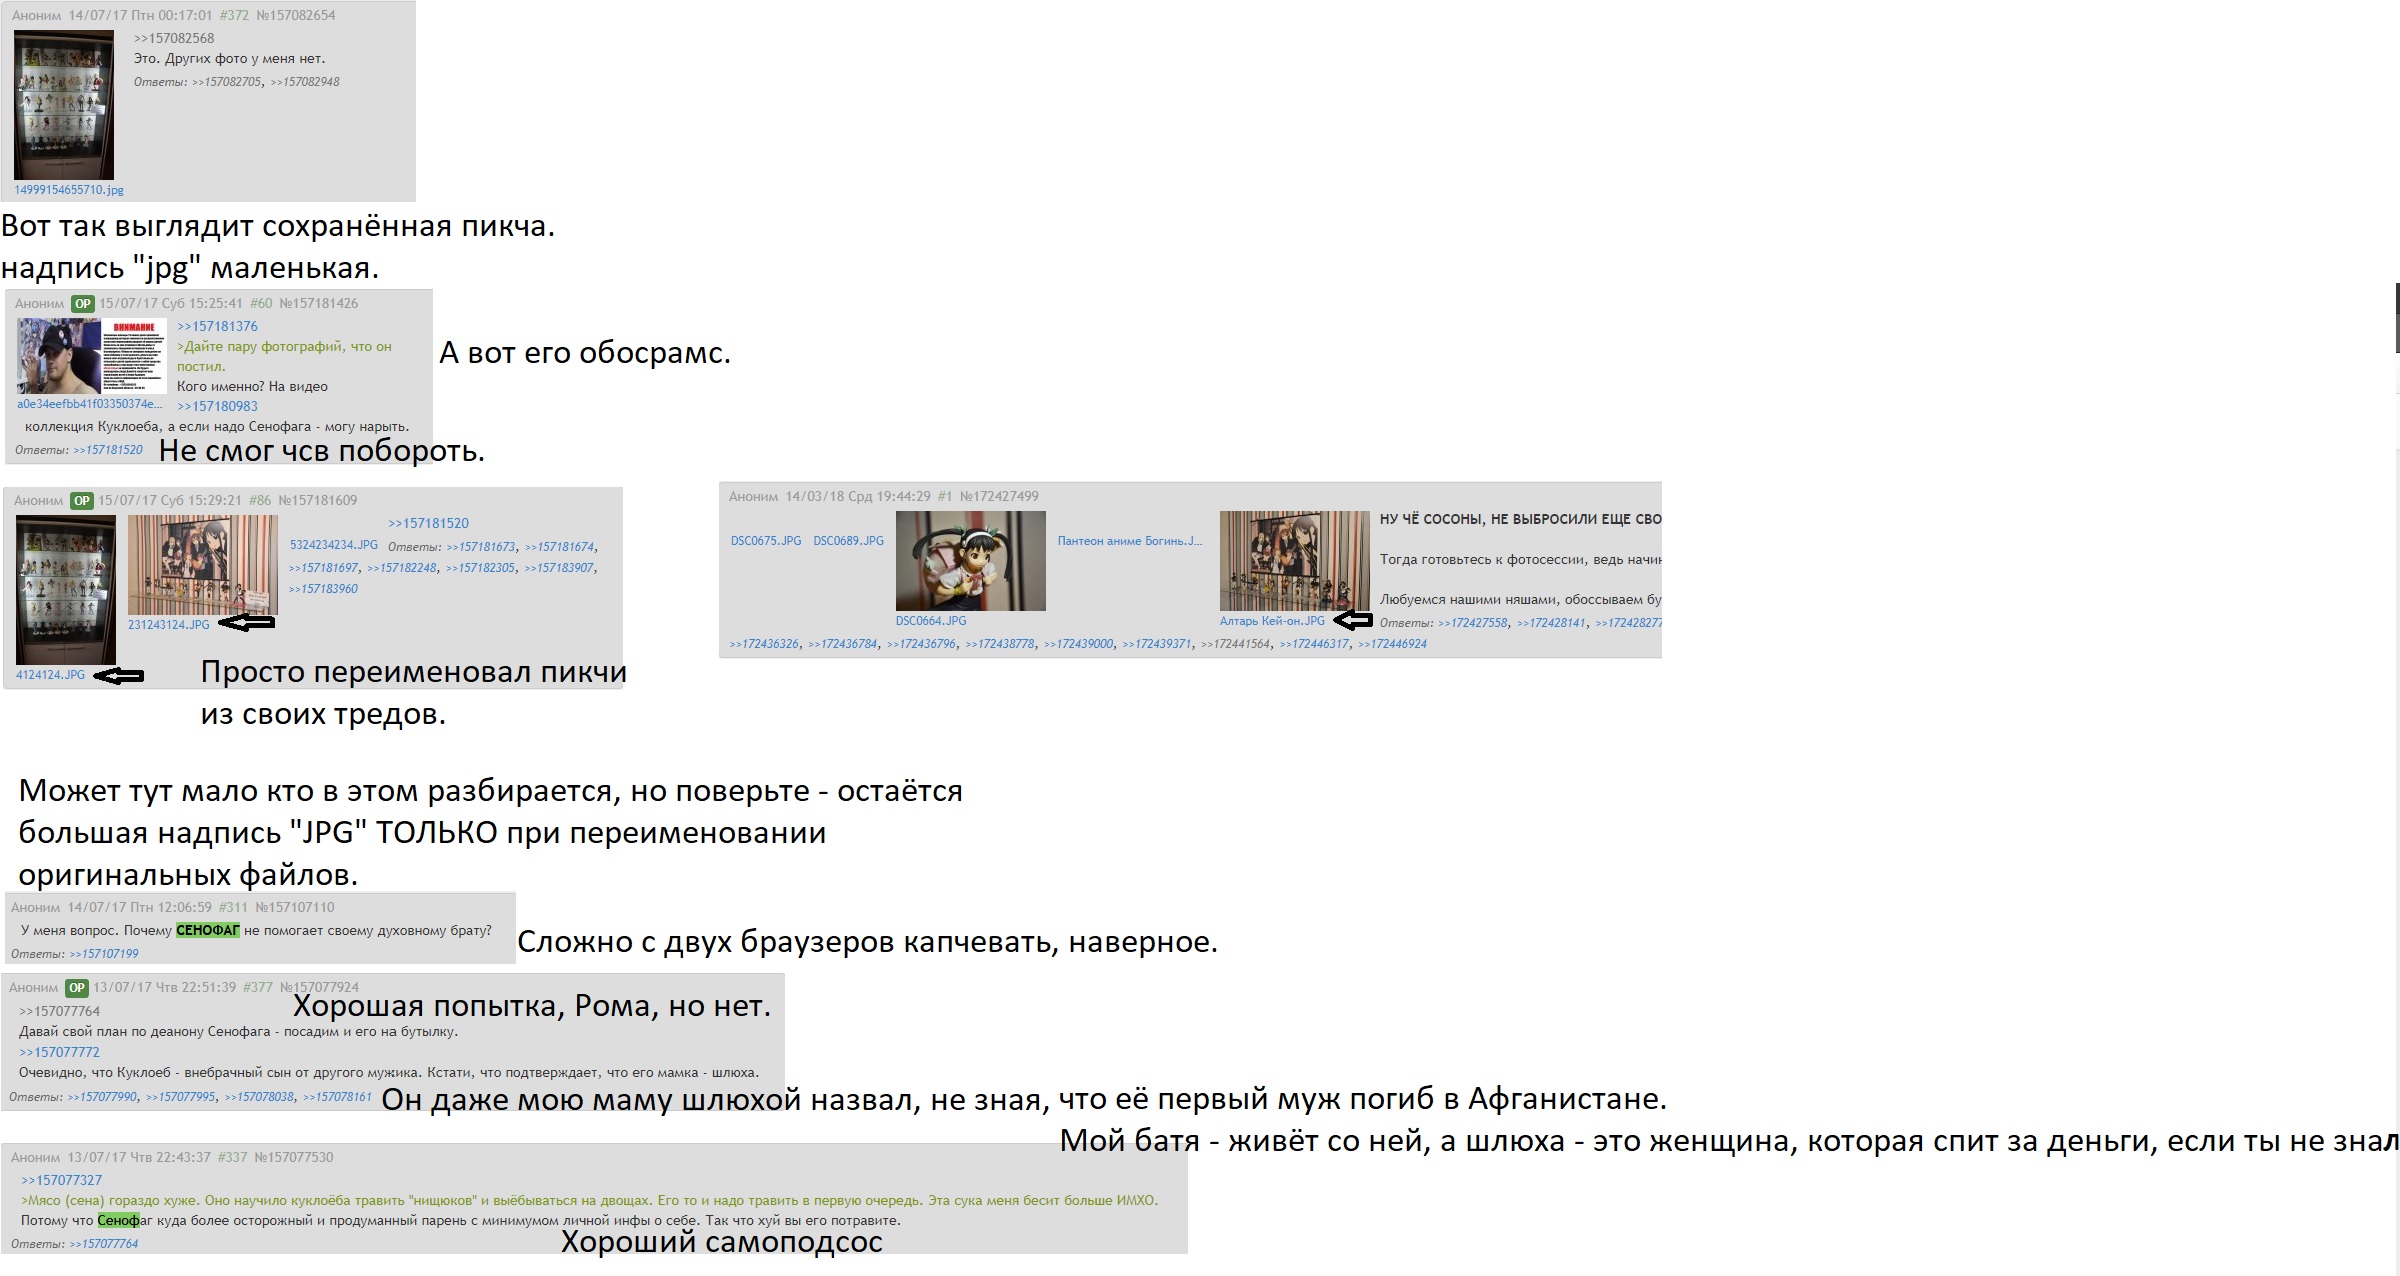Image resolution: width=2400 pixels, height=1276 pixels.
Task: Click the Пантеон аниме Богинь file link
Action: 1129,541
